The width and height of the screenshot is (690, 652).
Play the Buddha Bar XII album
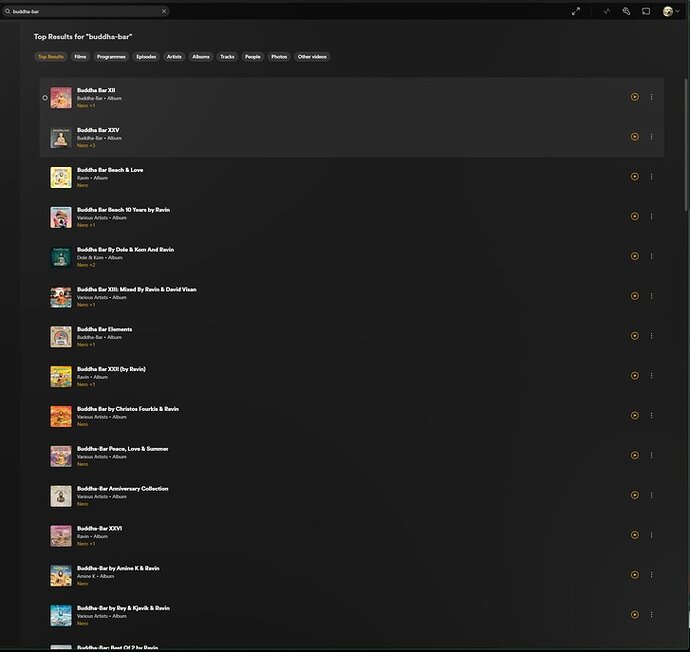tap(635, 97)
